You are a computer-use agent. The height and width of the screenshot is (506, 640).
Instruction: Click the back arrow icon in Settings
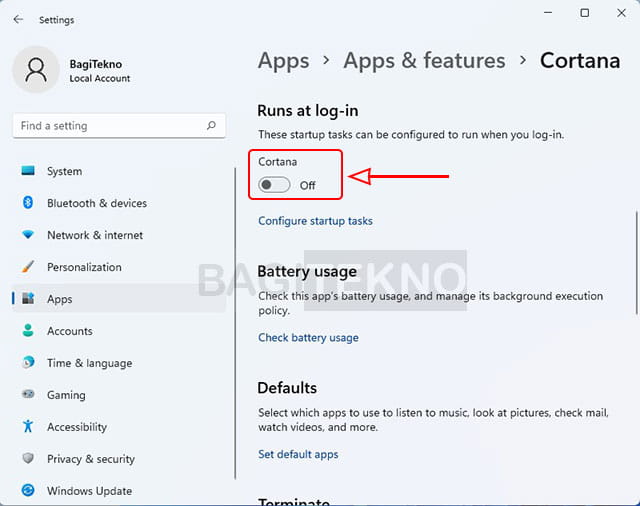click(18, 19)
